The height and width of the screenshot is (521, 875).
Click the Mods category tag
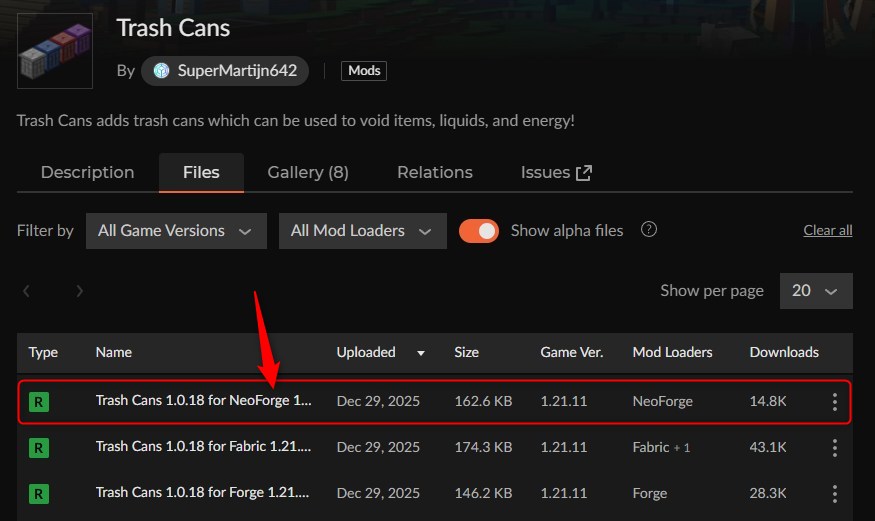364,71
